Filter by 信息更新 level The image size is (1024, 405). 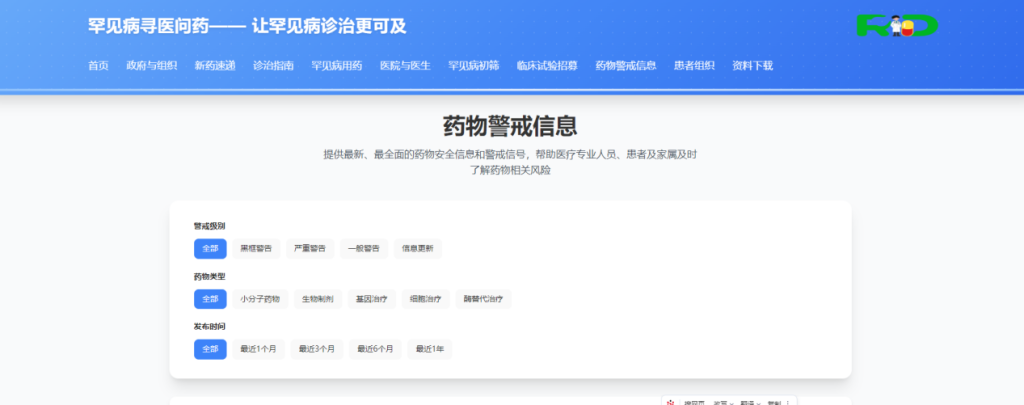click(418, 249)
